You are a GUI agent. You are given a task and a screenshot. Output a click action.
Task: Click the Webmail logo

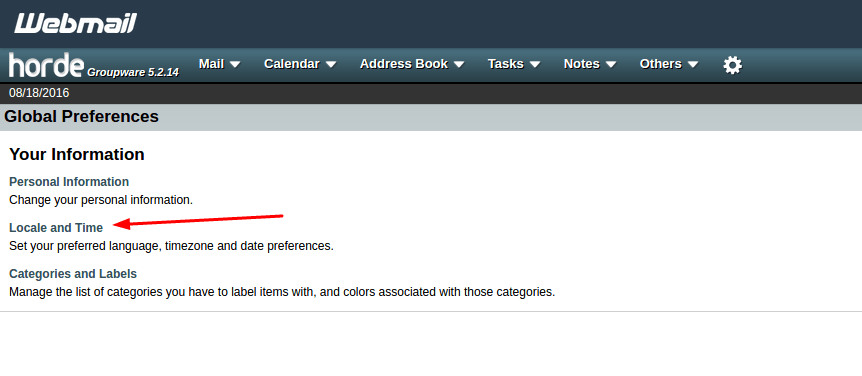tap(75, 23)
